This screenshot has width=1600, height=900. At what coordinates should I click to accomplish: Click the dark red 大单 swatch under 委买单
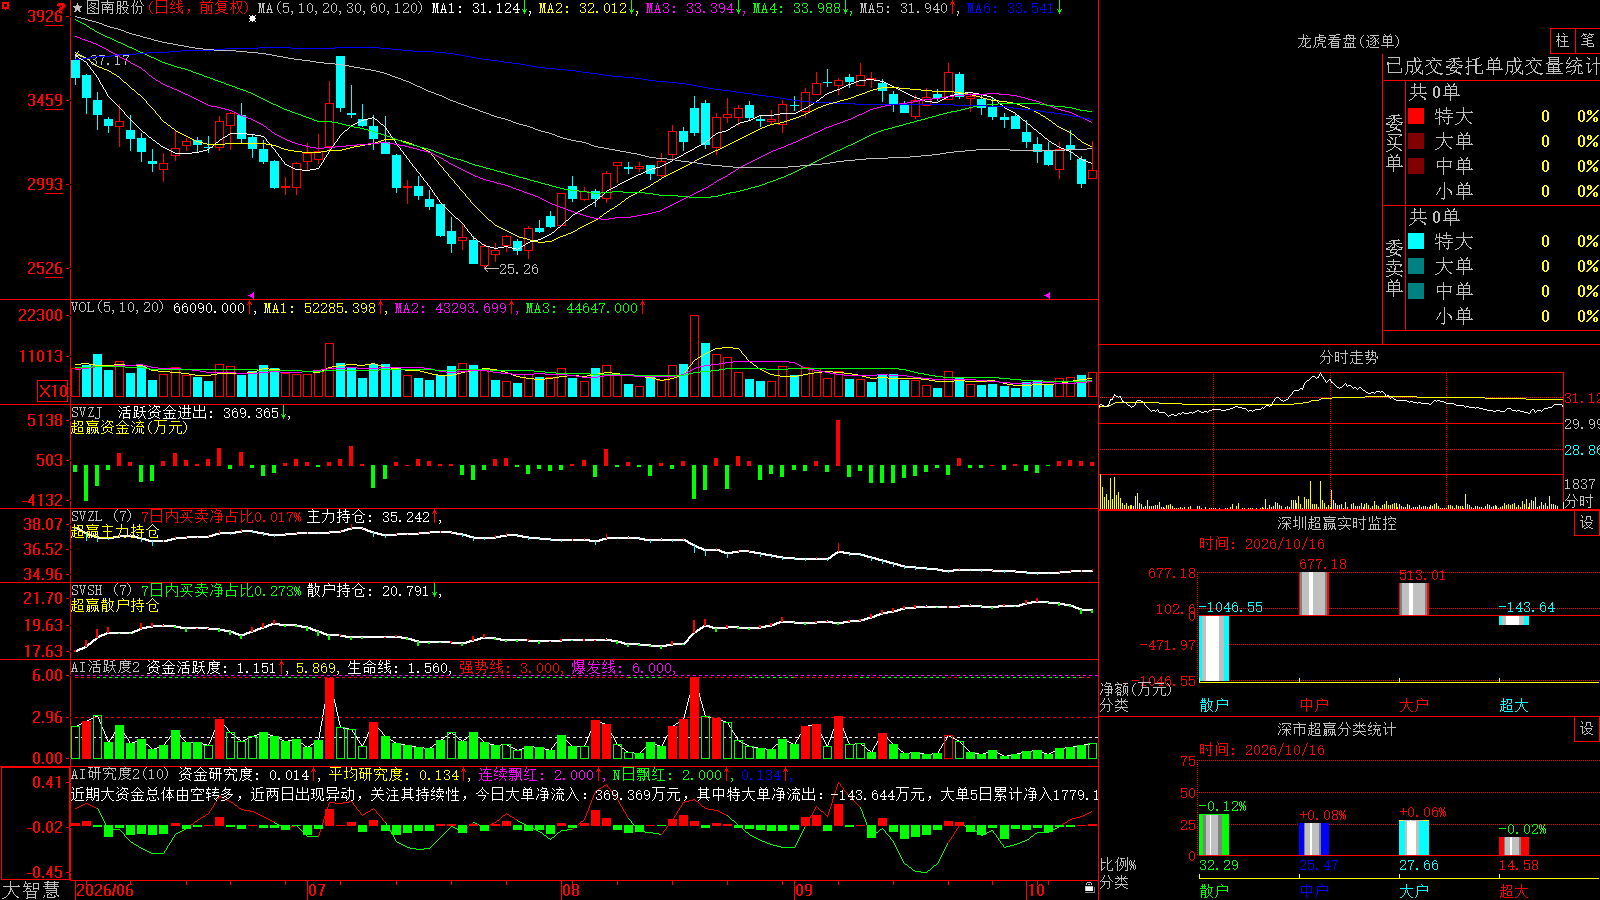(1416, 141)
